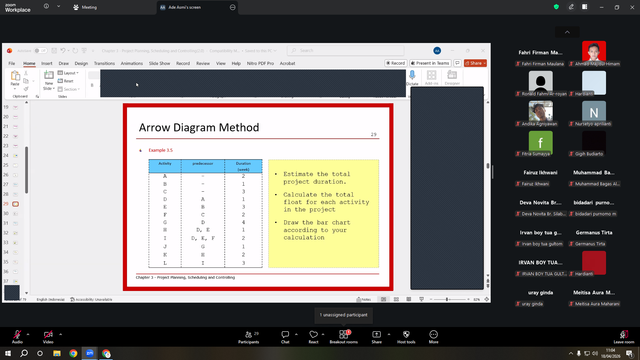Image resolution: width=640 pixels, height=360 pixels.
Task: Click the PowerPoint search box
Action: click(345, 51)
